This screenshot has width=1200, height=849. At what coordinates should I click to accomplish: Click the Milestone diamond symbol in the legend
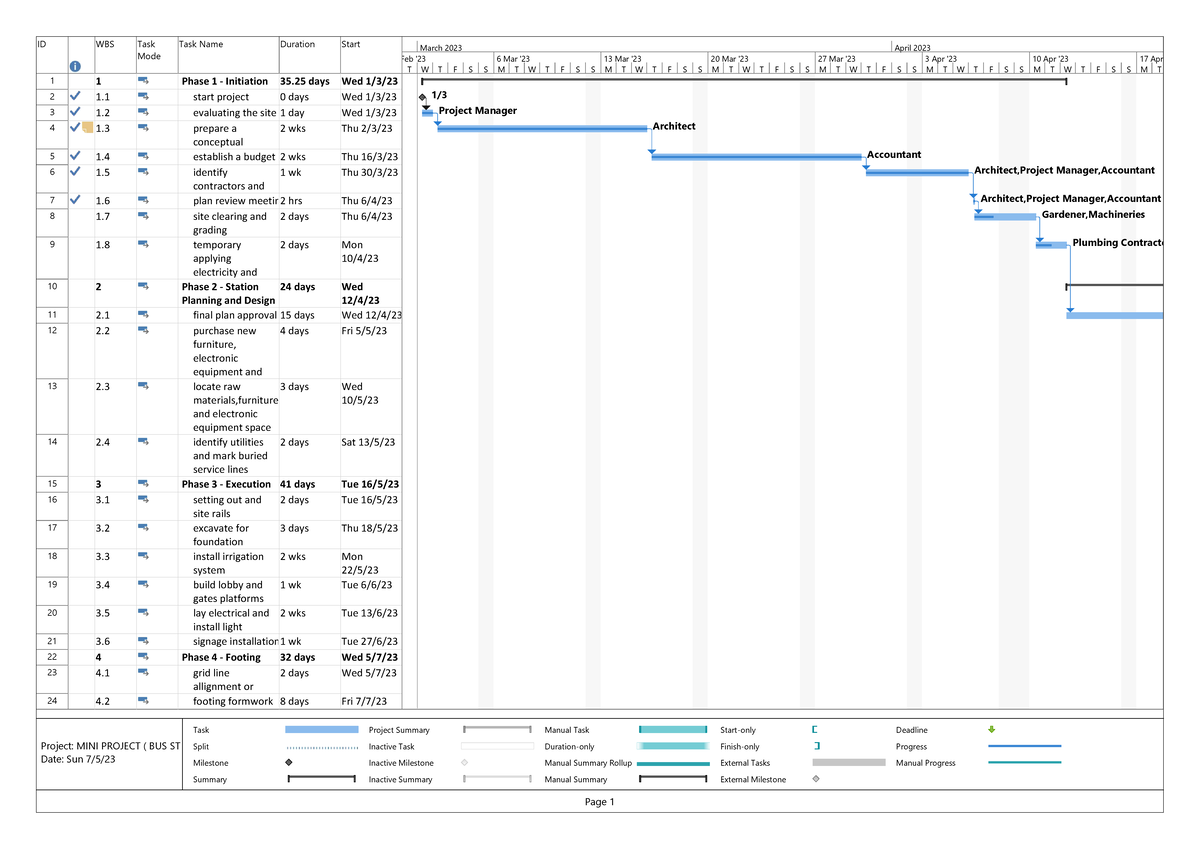[x=287, y=763]
